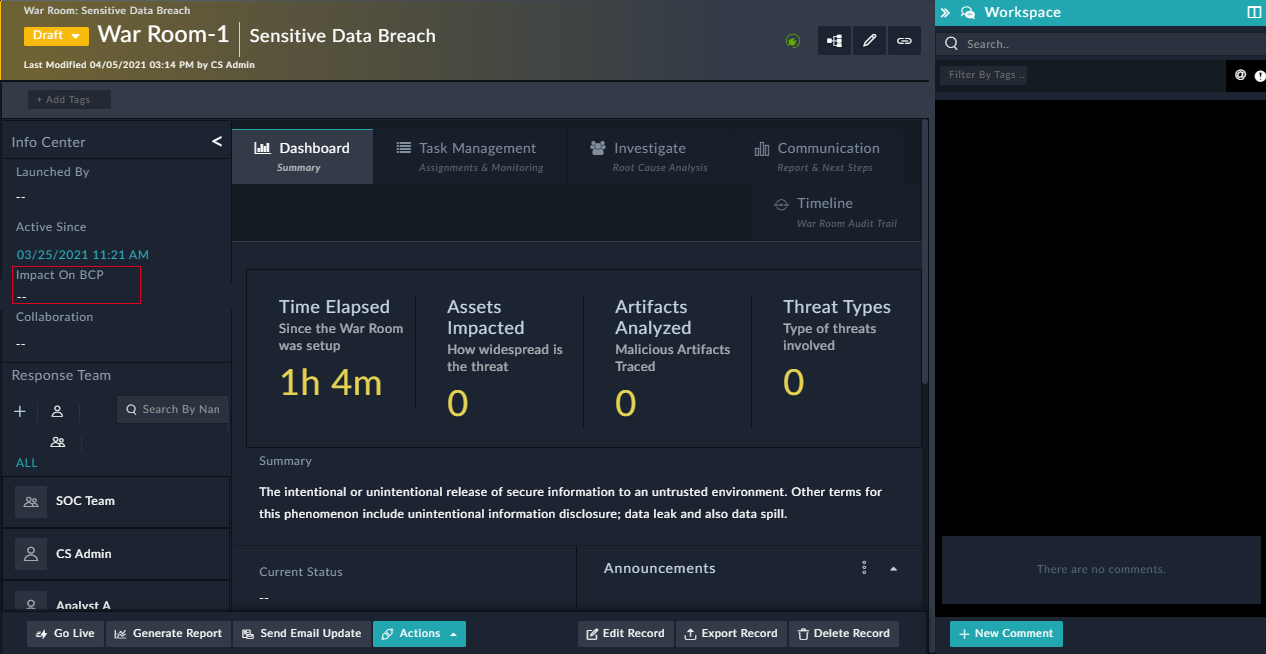
Task: Collapse the Workspace panel with double chevron
Action: coord(945,13)
